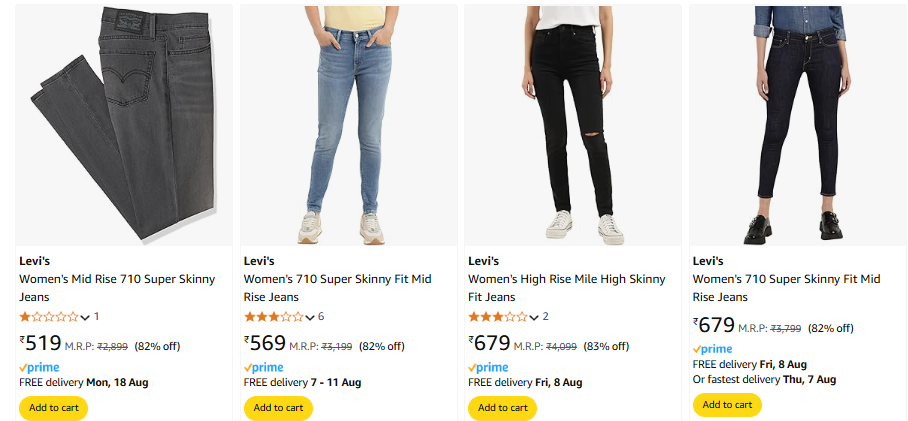Click the one-star rating icon for gray jeans
Screen dimensions: 908x421
[x=48, y=317]
